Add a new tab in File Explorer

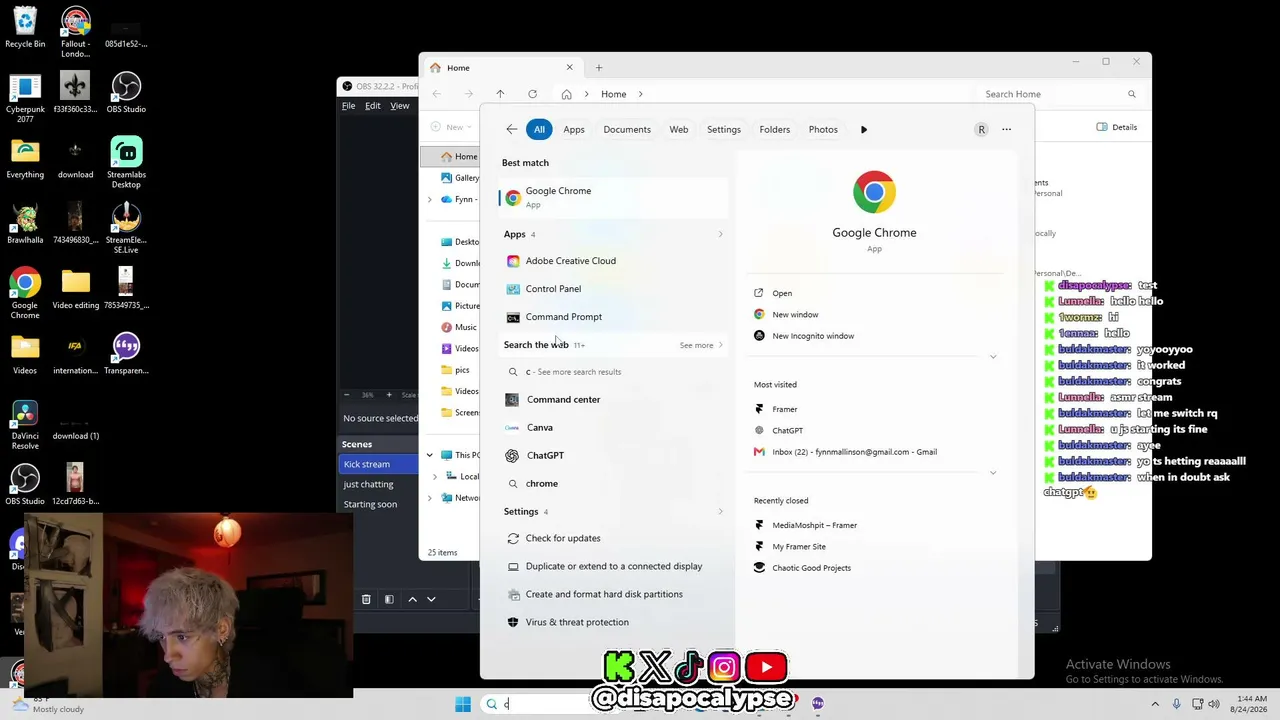point(599,68)
